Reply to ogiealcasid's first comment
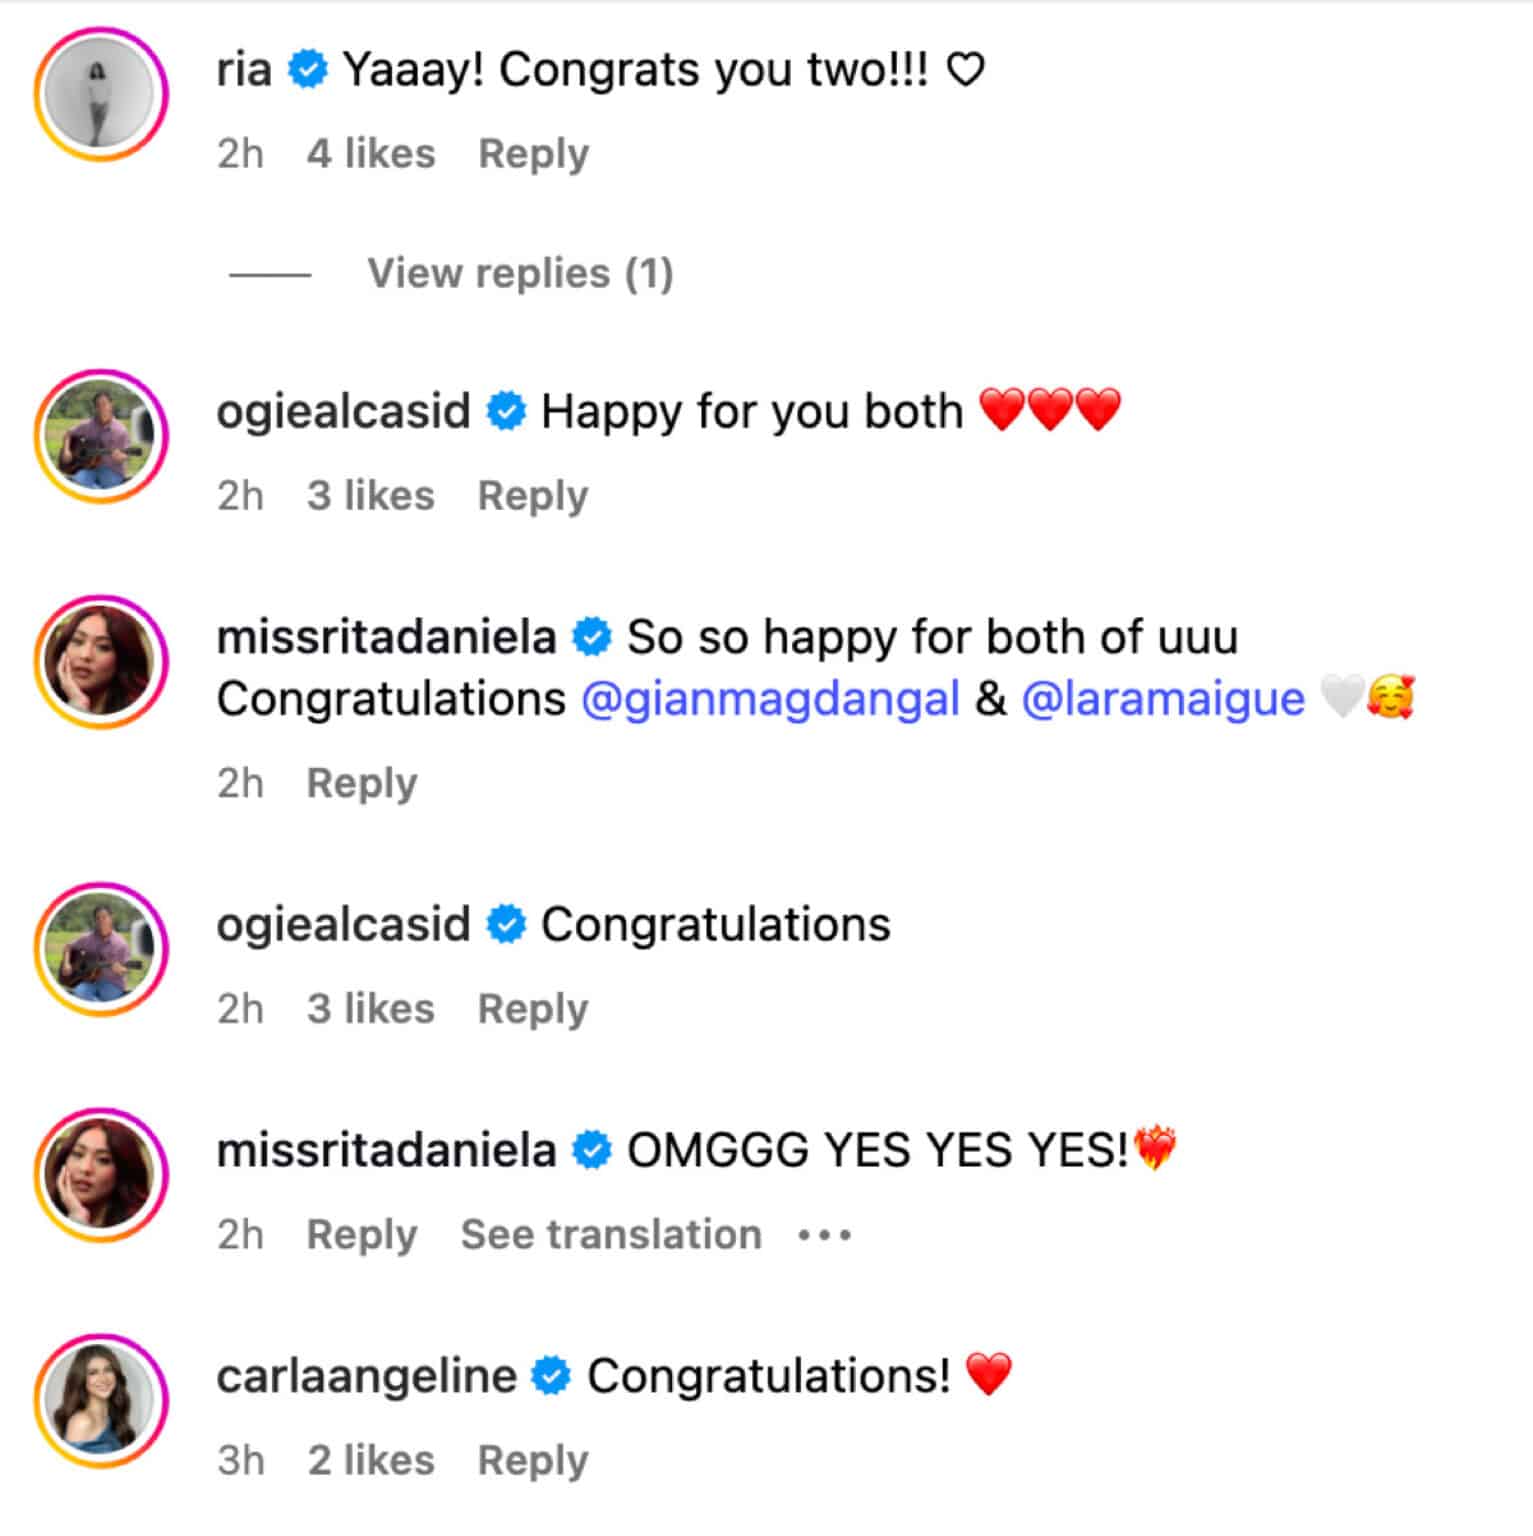 tap(533, 494)
